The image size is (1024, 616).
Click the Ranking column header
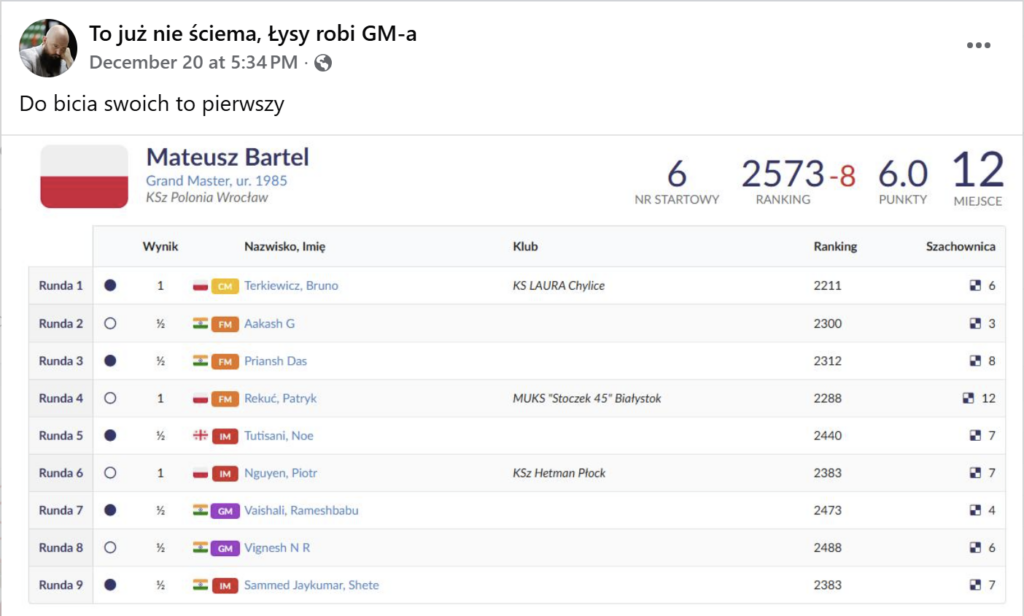[x=835, y=247]
